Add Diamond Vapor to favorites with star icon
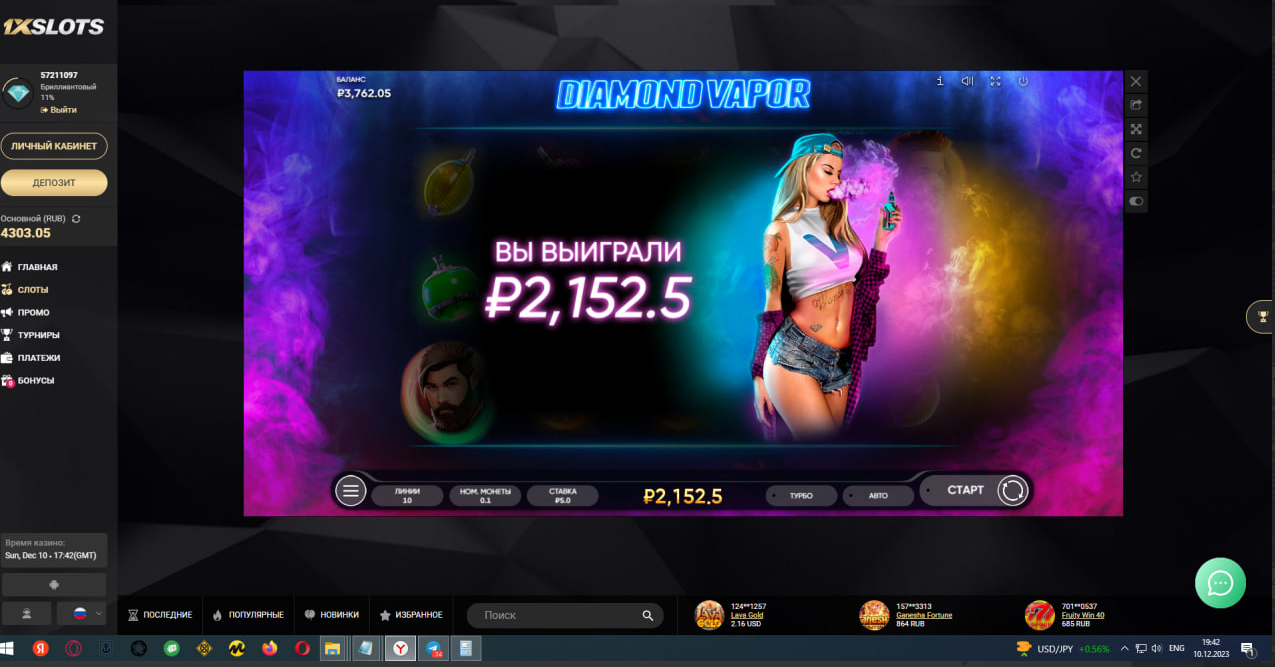 (x=1136, y=177)
